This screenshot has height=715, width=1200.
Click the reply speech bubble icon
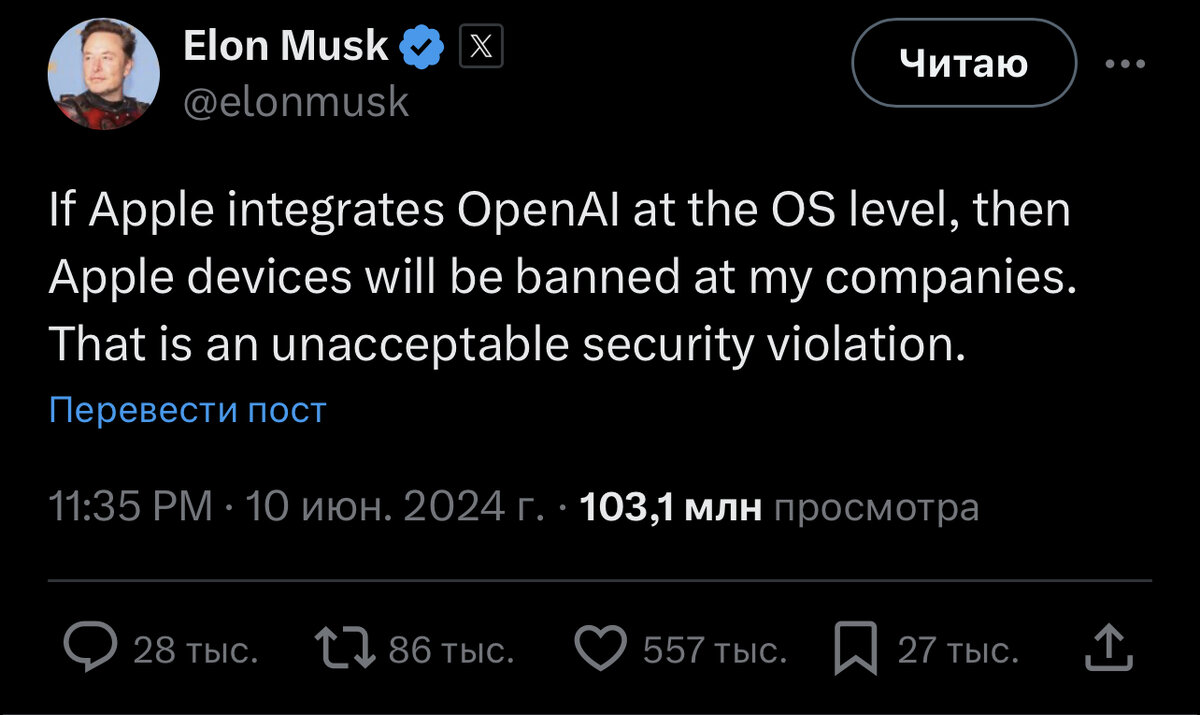coord(90,651)
